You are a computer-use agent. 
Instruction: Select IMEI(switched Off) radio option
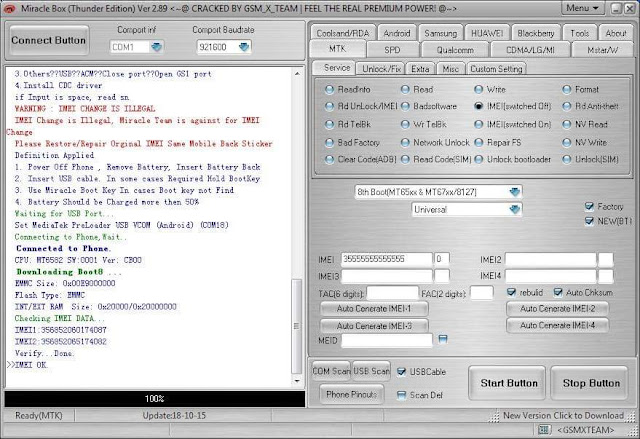pyautogui.click(x=479, y=106)
